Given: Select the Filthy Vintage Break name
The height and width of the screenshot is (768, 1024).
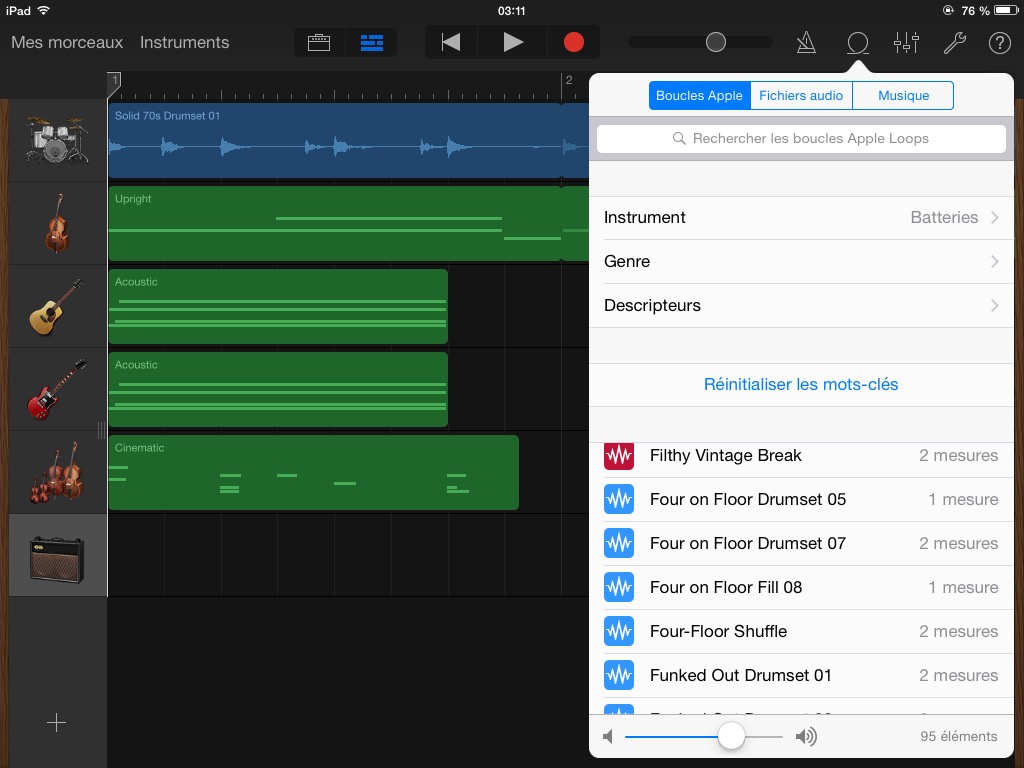Looking at the screenshot, I should point(726,455).
